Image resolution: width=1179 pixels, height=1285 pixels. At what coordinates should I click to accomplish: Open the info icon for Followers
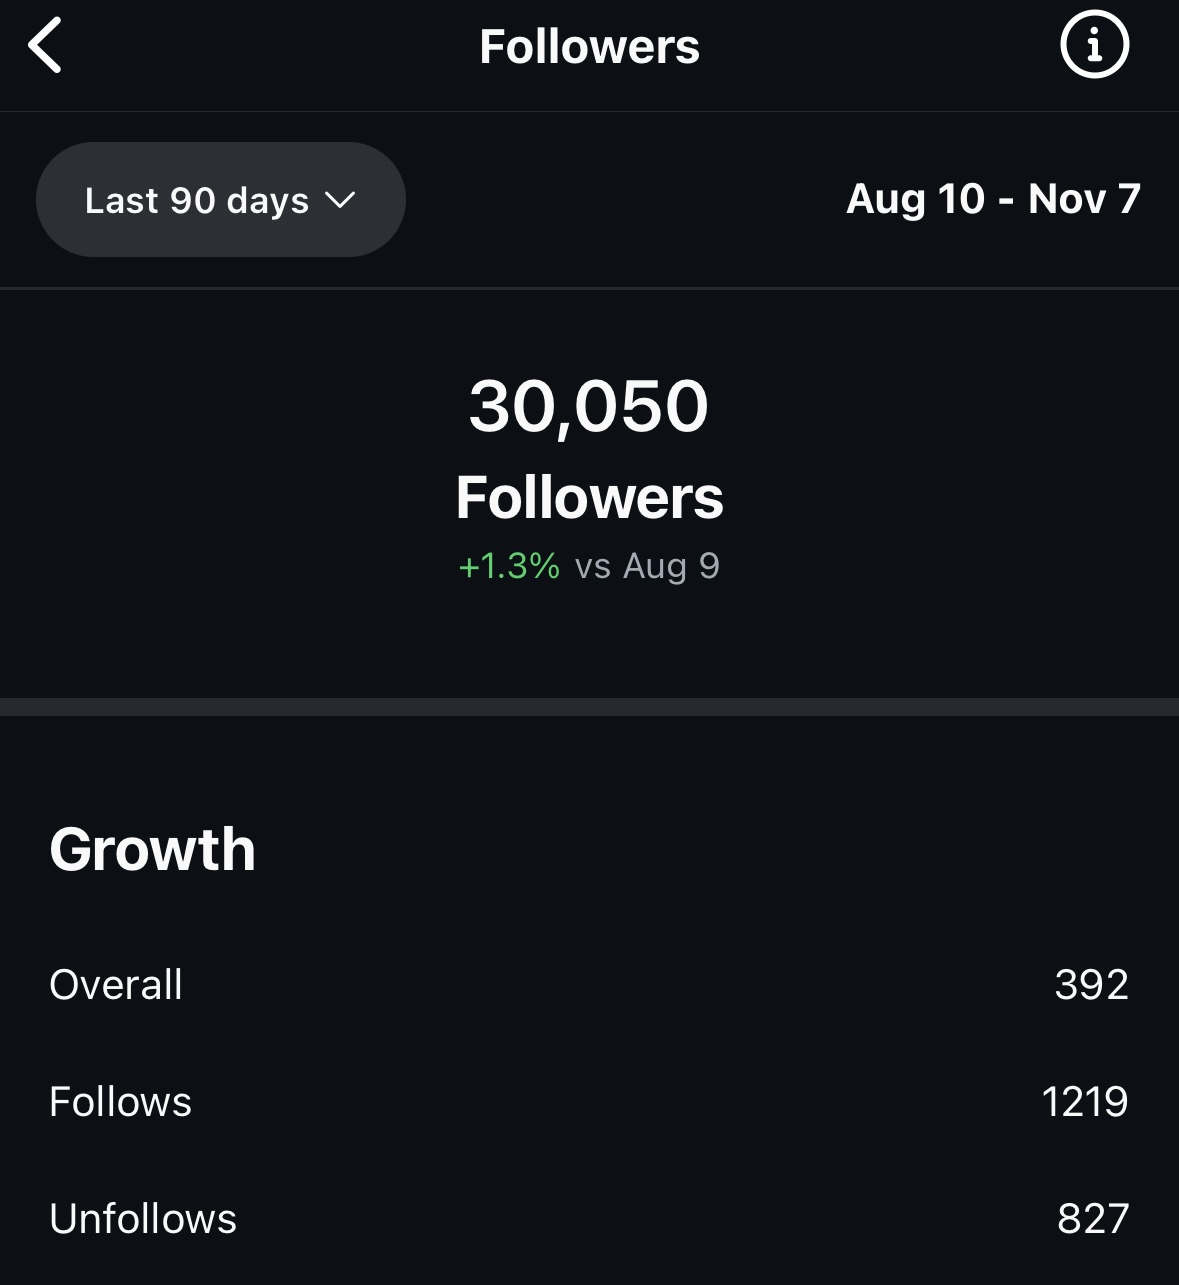click(1094, 46)
